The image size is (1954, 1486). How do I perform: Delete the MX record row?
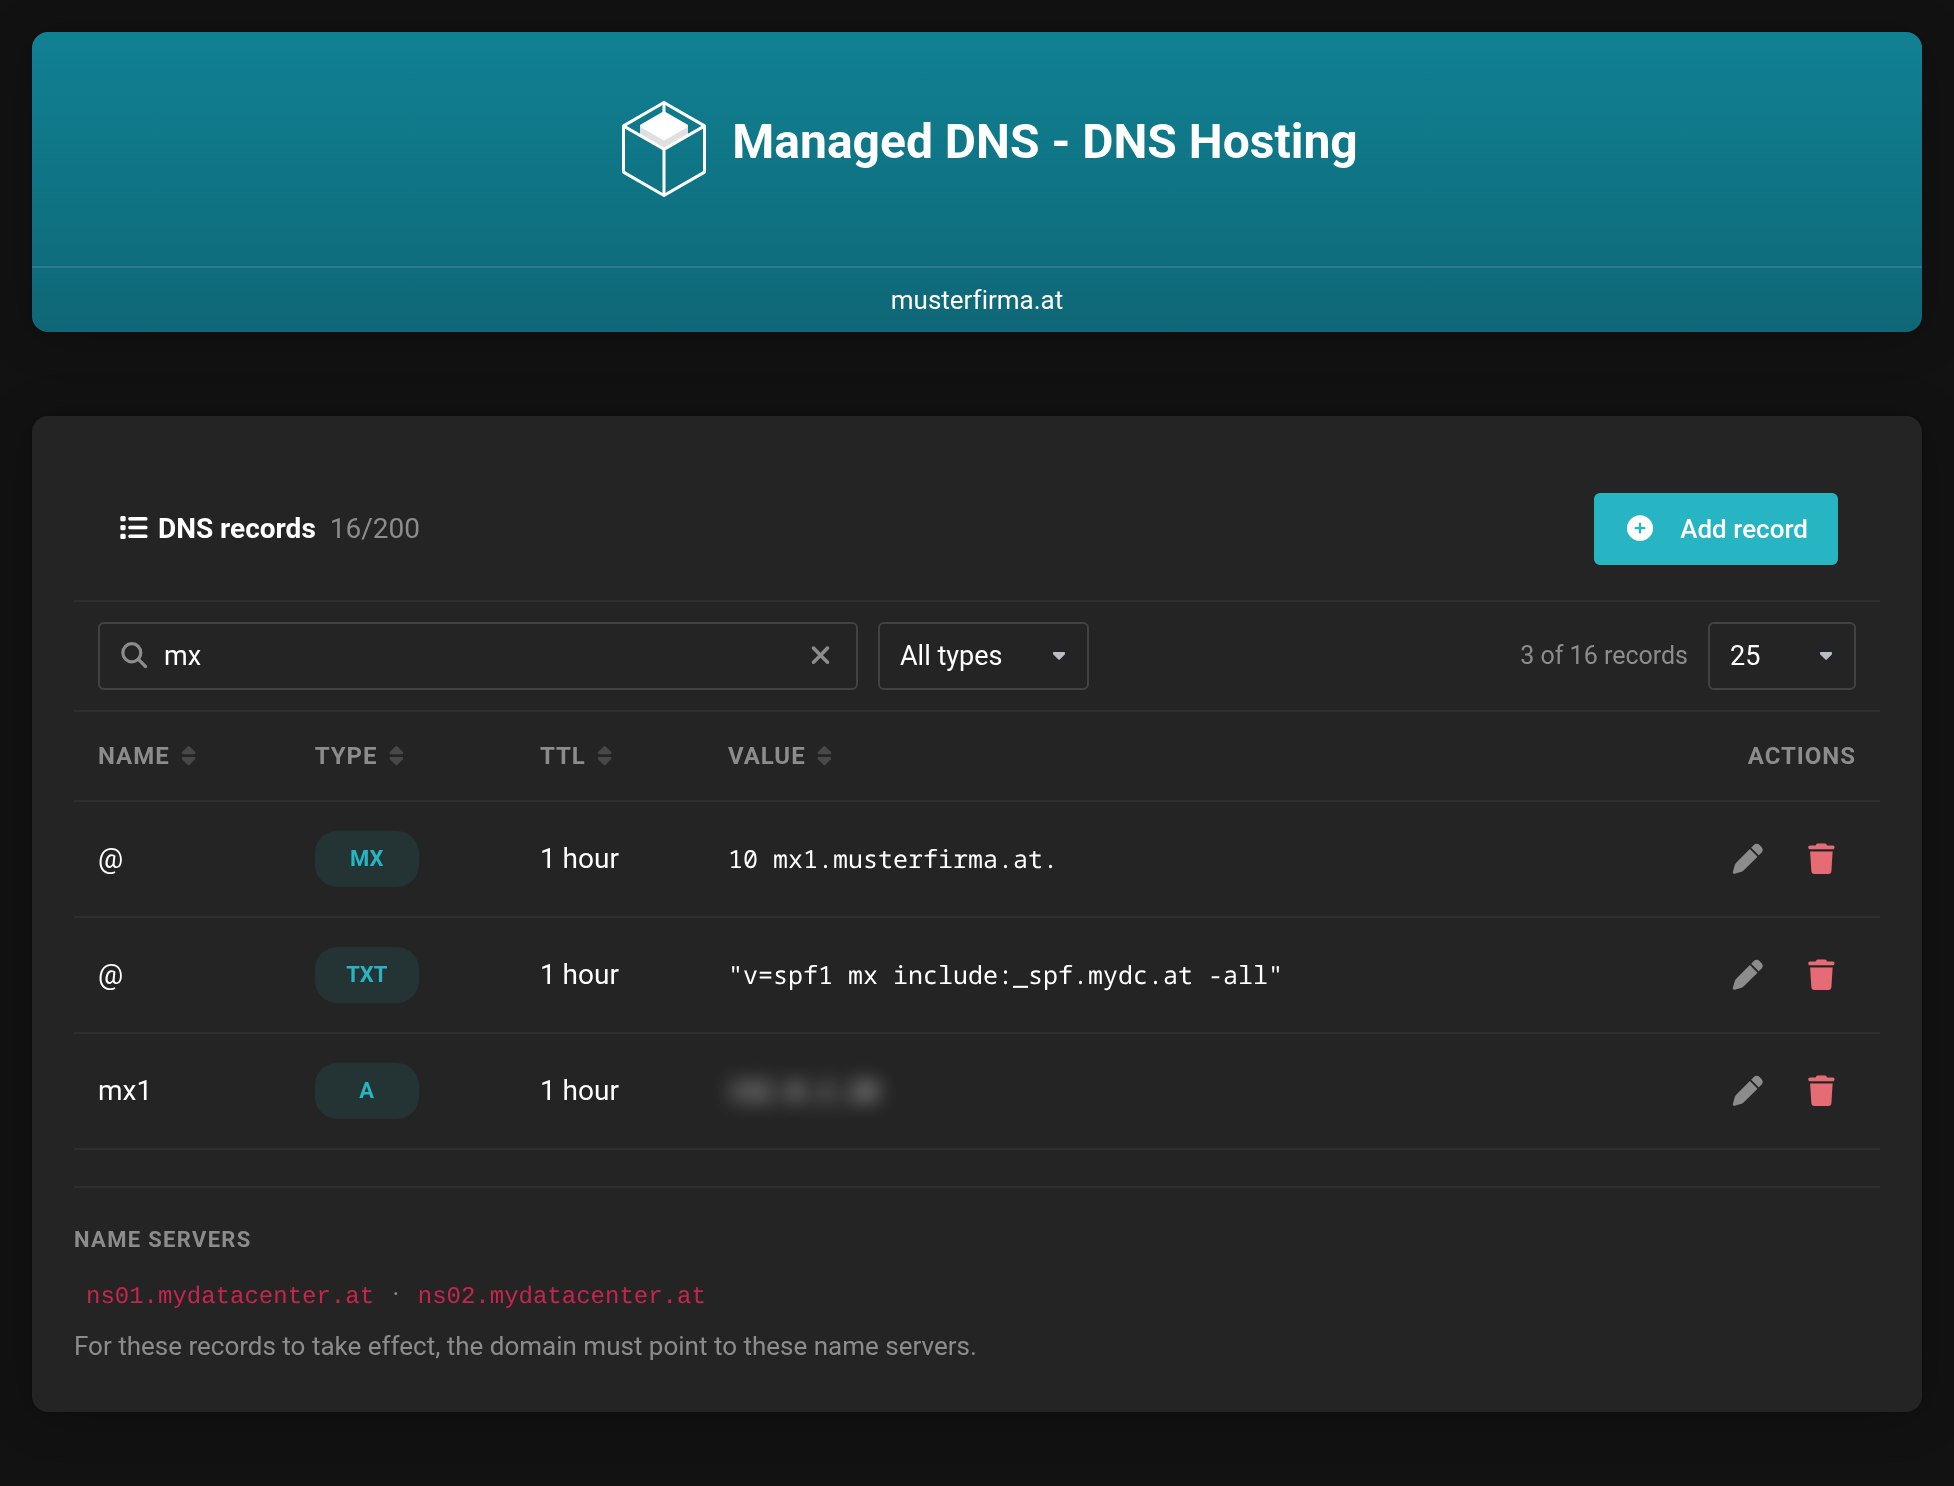pyautogui.click(x=1821, y=859)
